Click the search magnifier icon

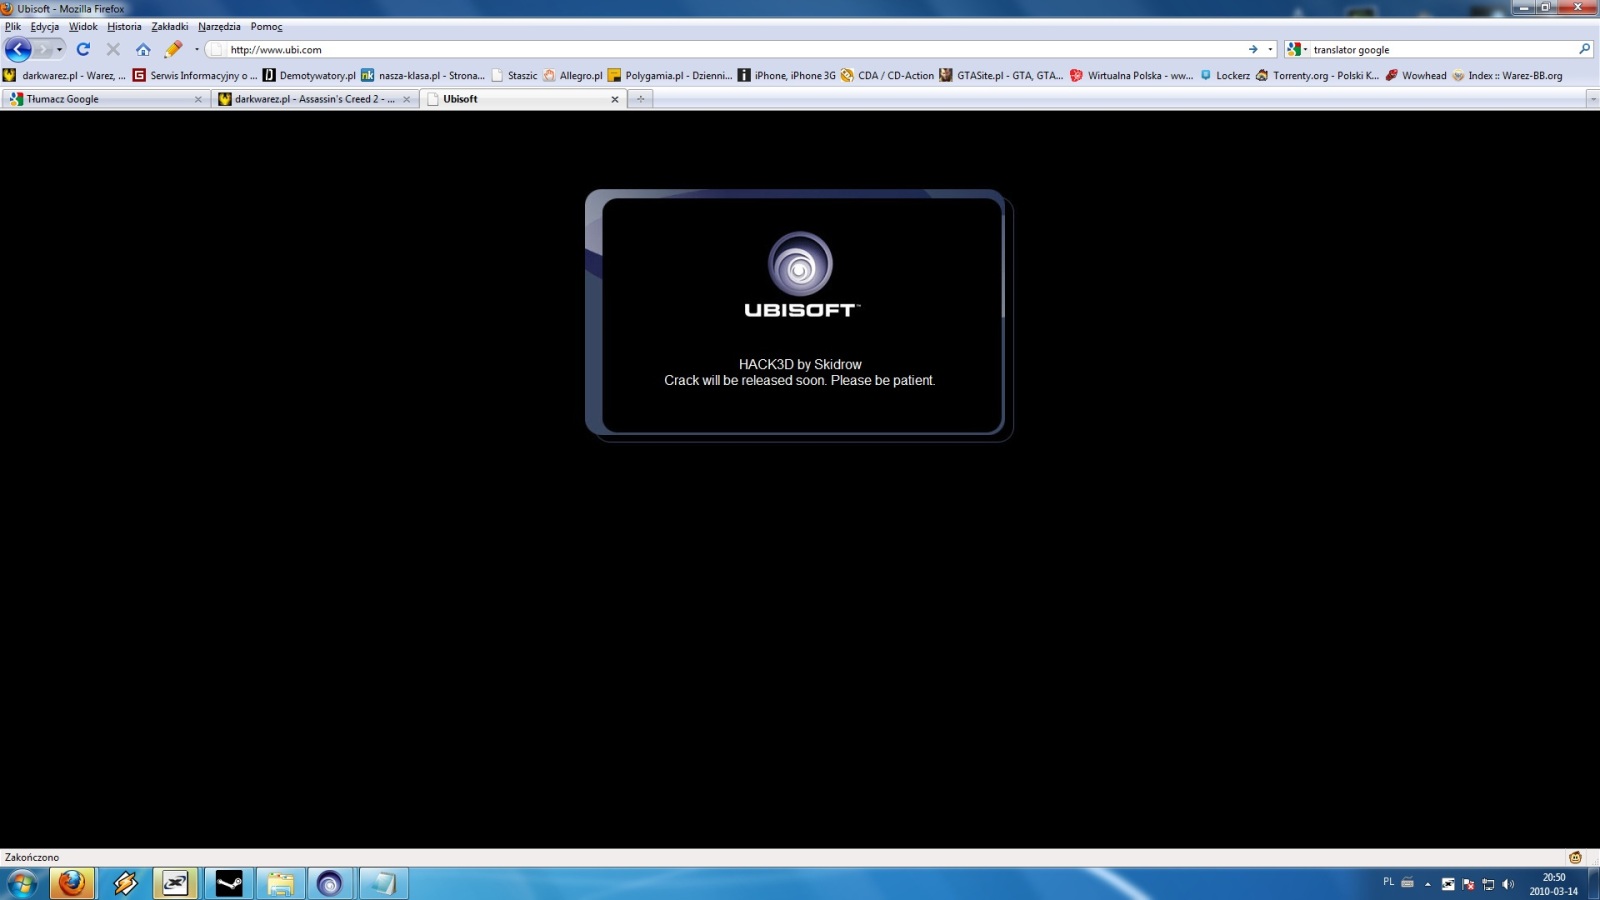pyautogui.click(x=1584, y=49)
